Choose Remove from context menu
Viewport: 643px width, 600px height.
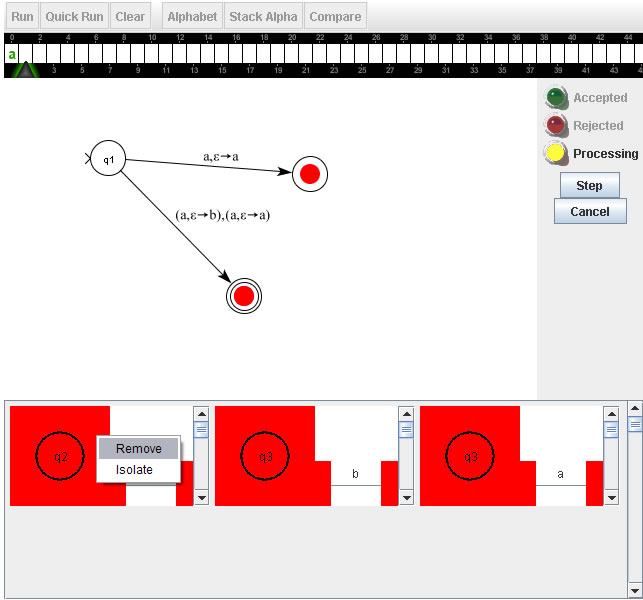coord(138,449)
